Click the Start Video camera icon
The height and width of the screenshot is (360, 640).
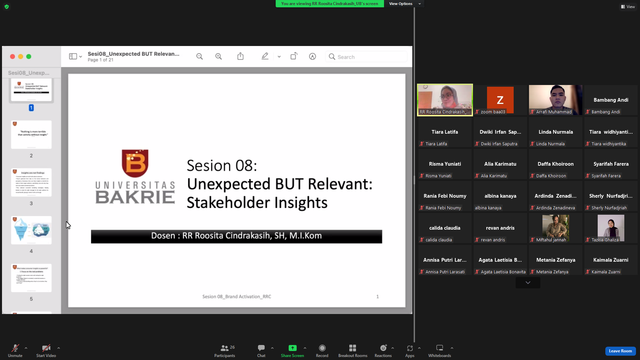point(46,348)
